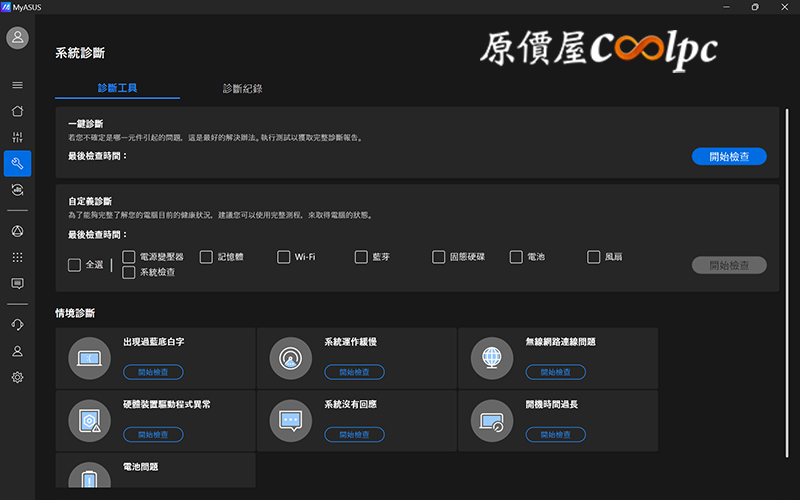The height and width of the screenshot is (500, 800).
Task: Open the triangle-in-circle sidebar icon
Action: coord(17,231)
